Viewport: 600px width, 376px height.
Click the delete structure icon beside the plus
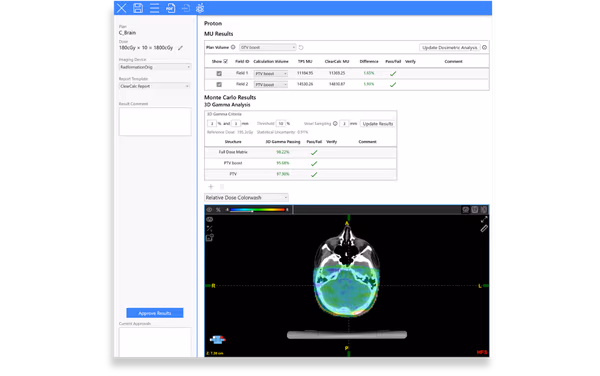(x=222, y=187)
